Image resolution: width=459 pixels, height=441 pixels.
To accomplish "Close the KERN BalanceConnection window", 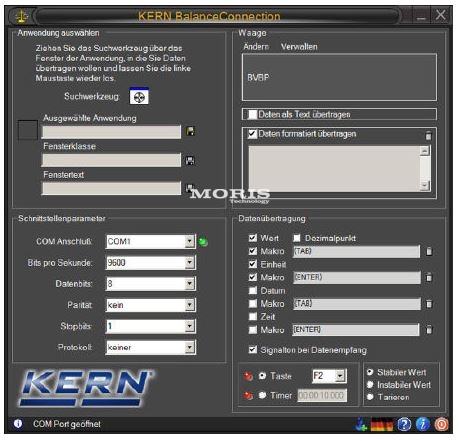I will [x=441, y=15].
